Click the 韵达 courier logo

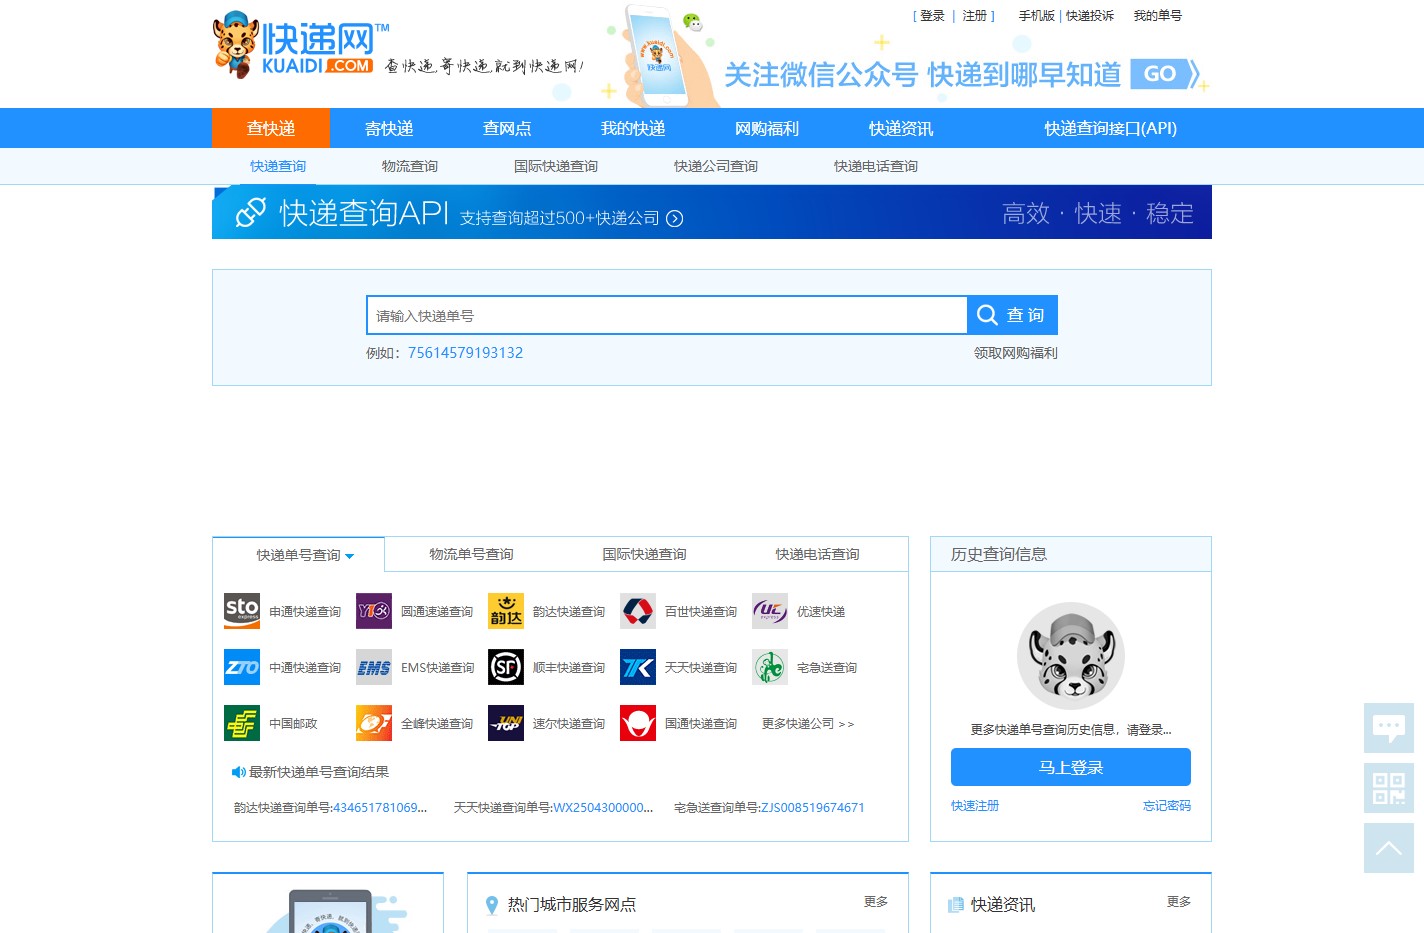point(506,611)
